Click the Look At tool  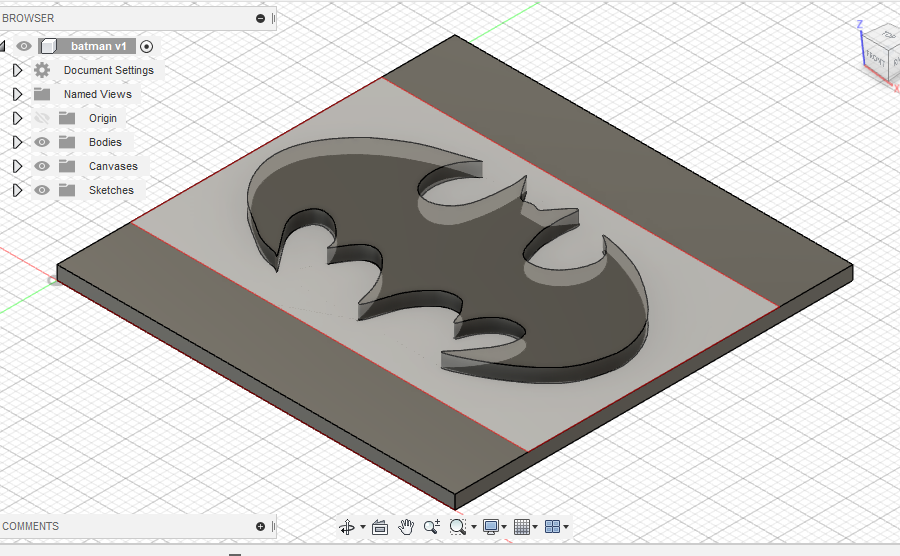click(380, 527)
